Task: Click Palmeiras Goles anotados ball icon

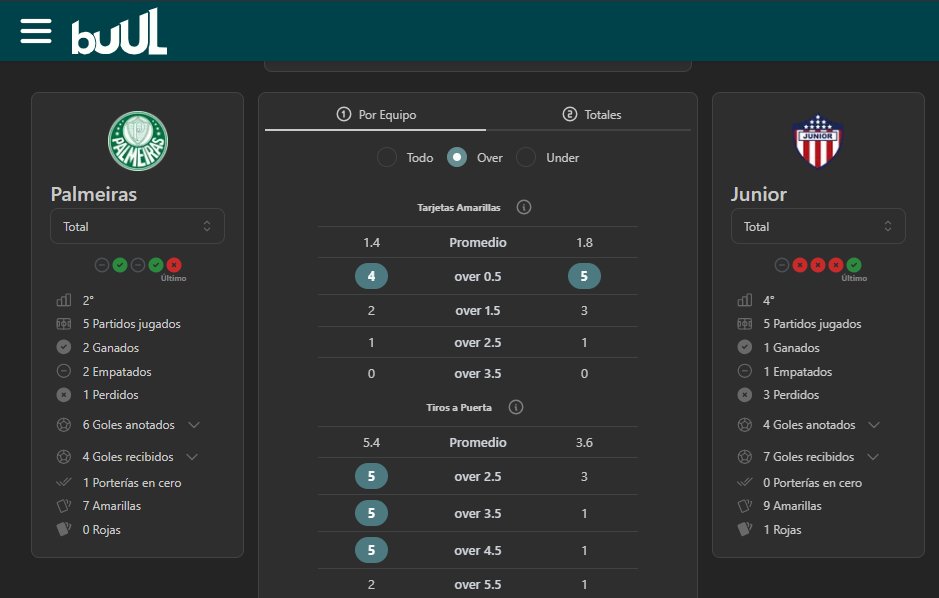Action: (63, 425)
